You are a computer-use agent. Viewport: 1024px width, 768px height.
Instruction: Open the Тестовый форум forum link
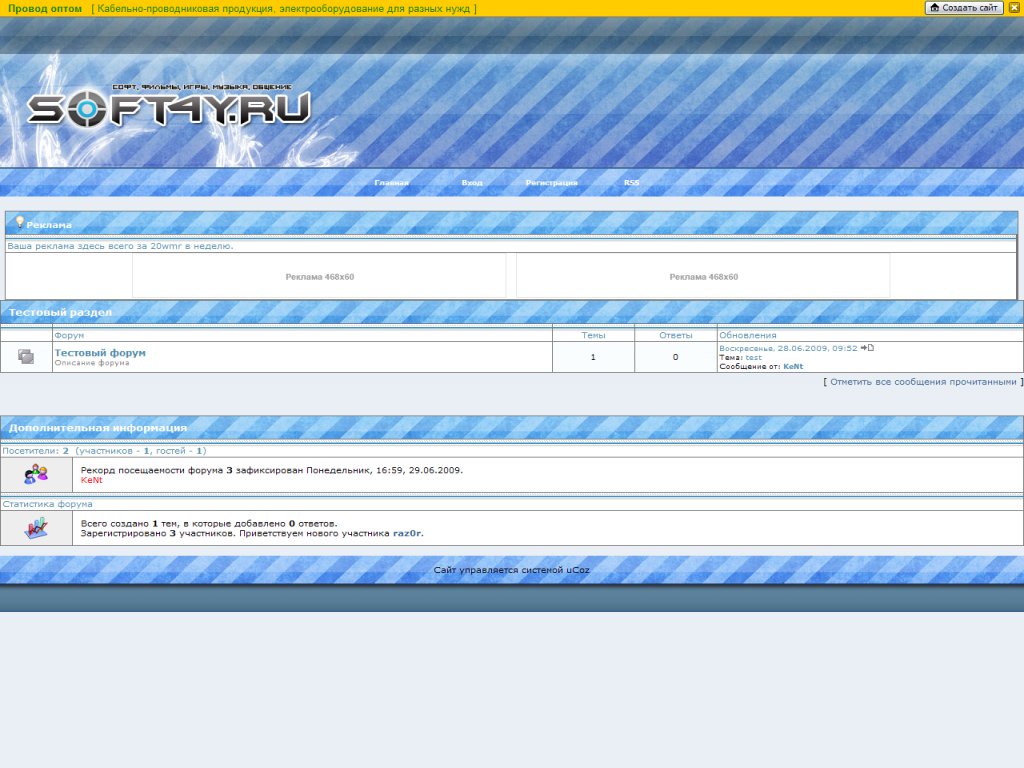(x=100, y=353)
